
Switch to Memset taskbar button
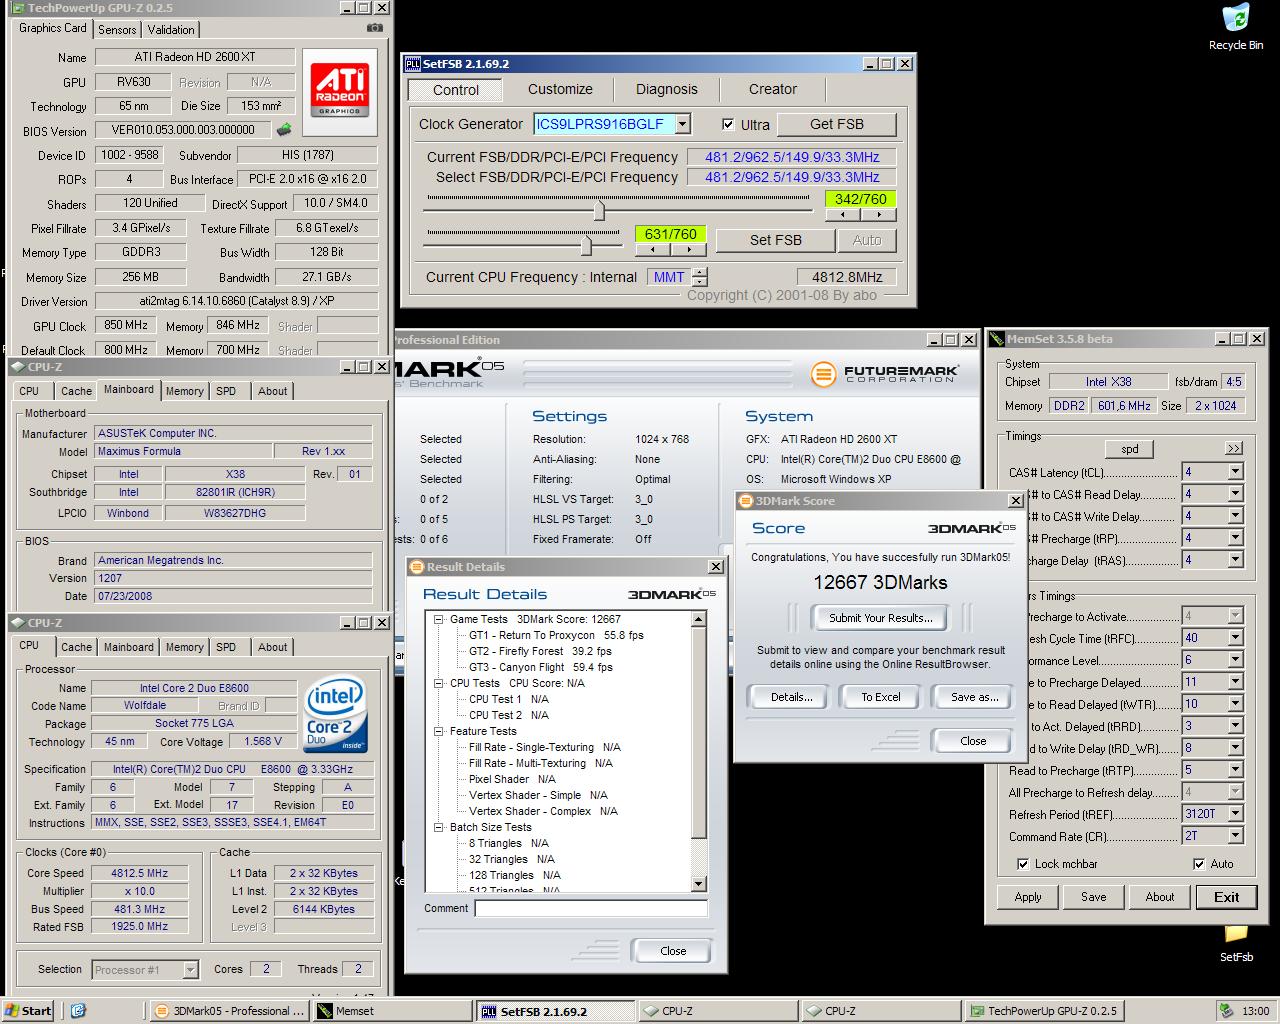390,1011
